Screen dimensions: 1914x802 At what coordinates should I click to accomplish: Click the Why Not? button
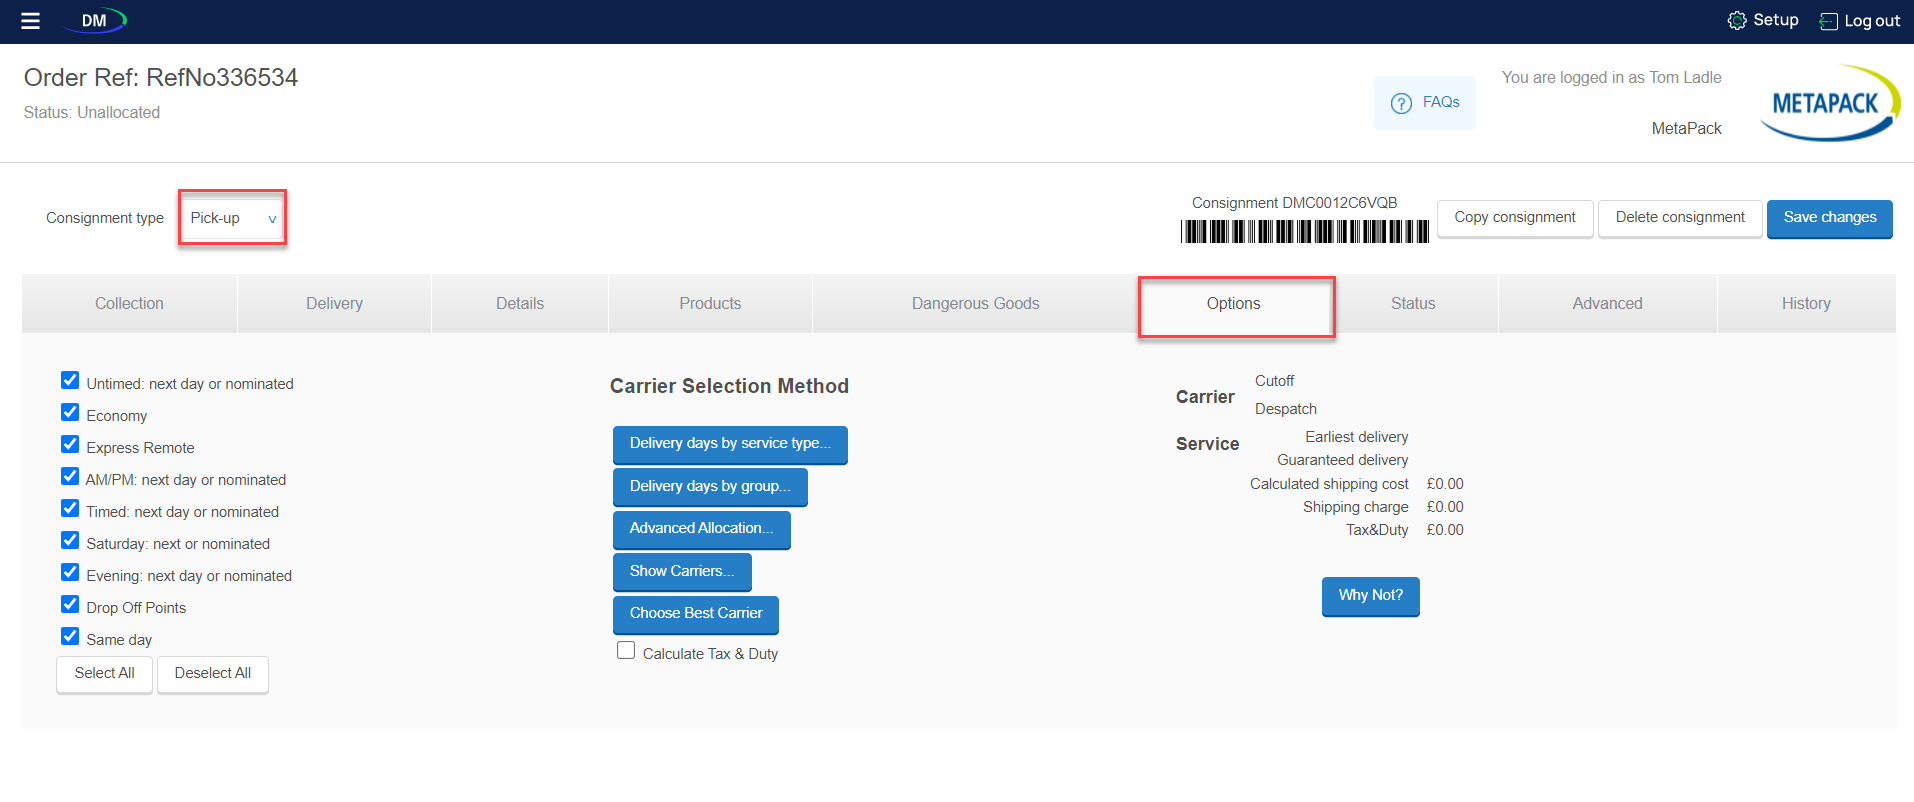tap(1370, 596)
